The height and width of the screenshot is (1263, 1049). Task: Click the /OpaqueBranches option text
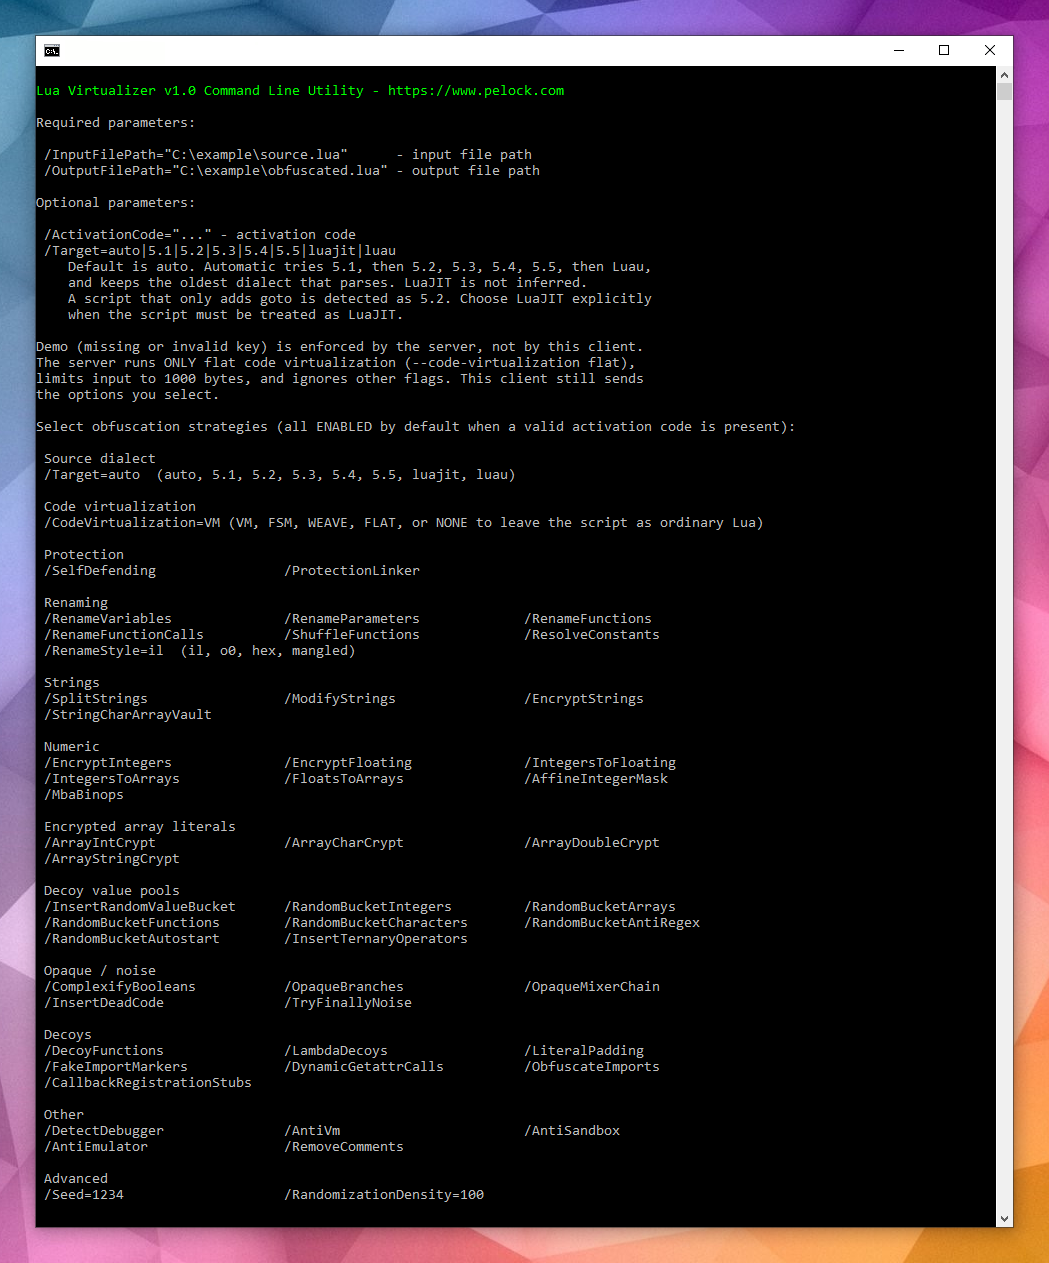click(344, 987)
